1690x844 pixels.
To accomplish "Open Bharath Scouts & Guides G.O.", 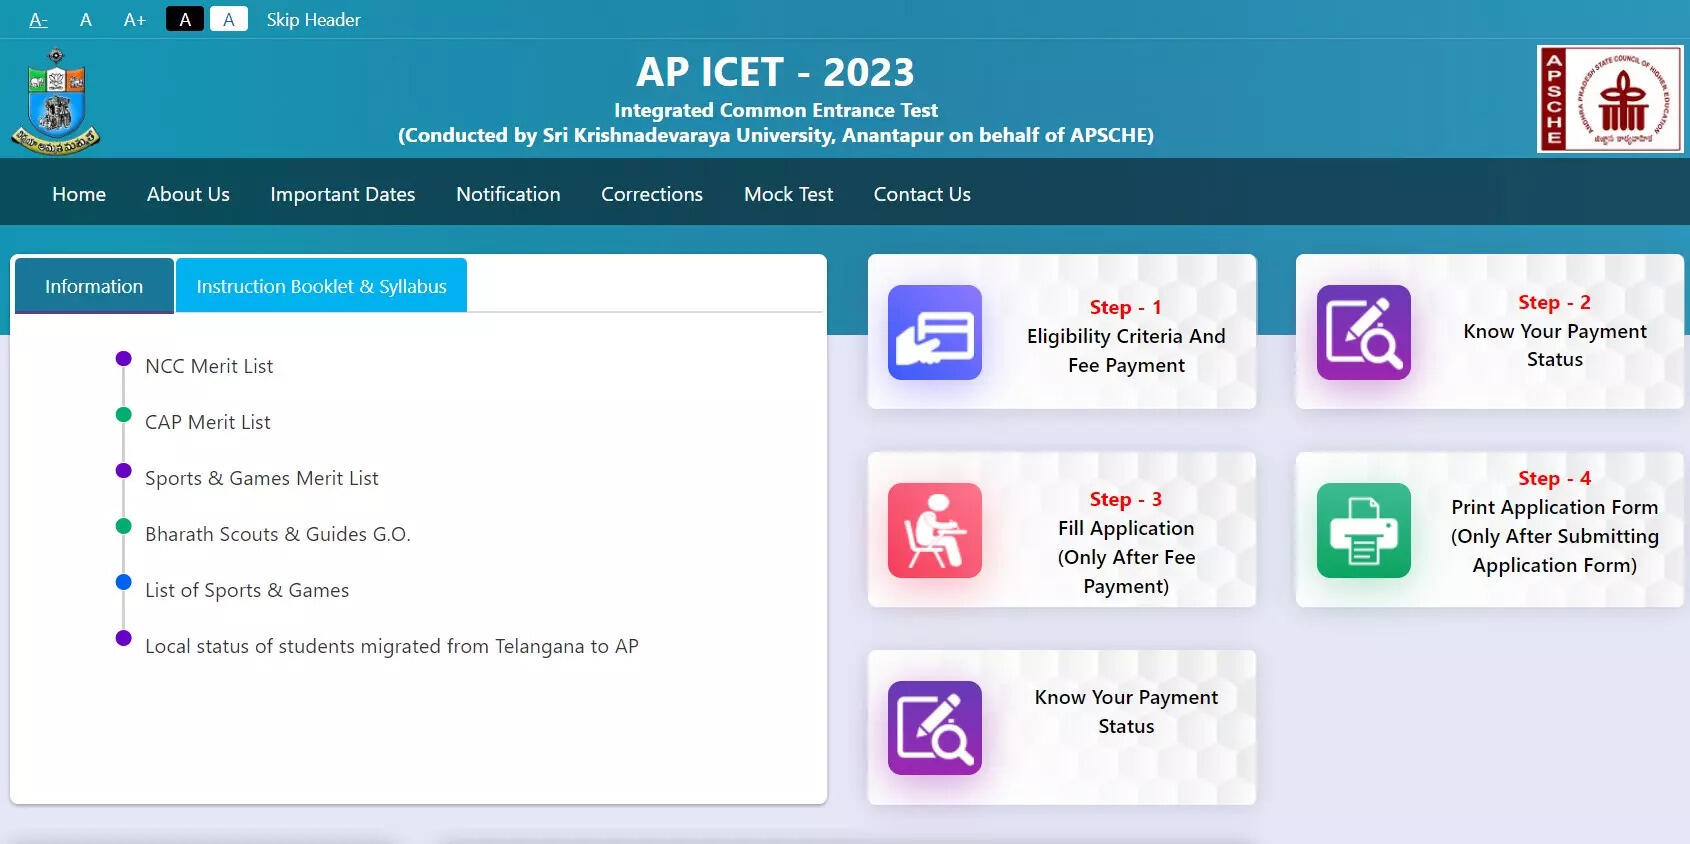I will click(278, 534).
